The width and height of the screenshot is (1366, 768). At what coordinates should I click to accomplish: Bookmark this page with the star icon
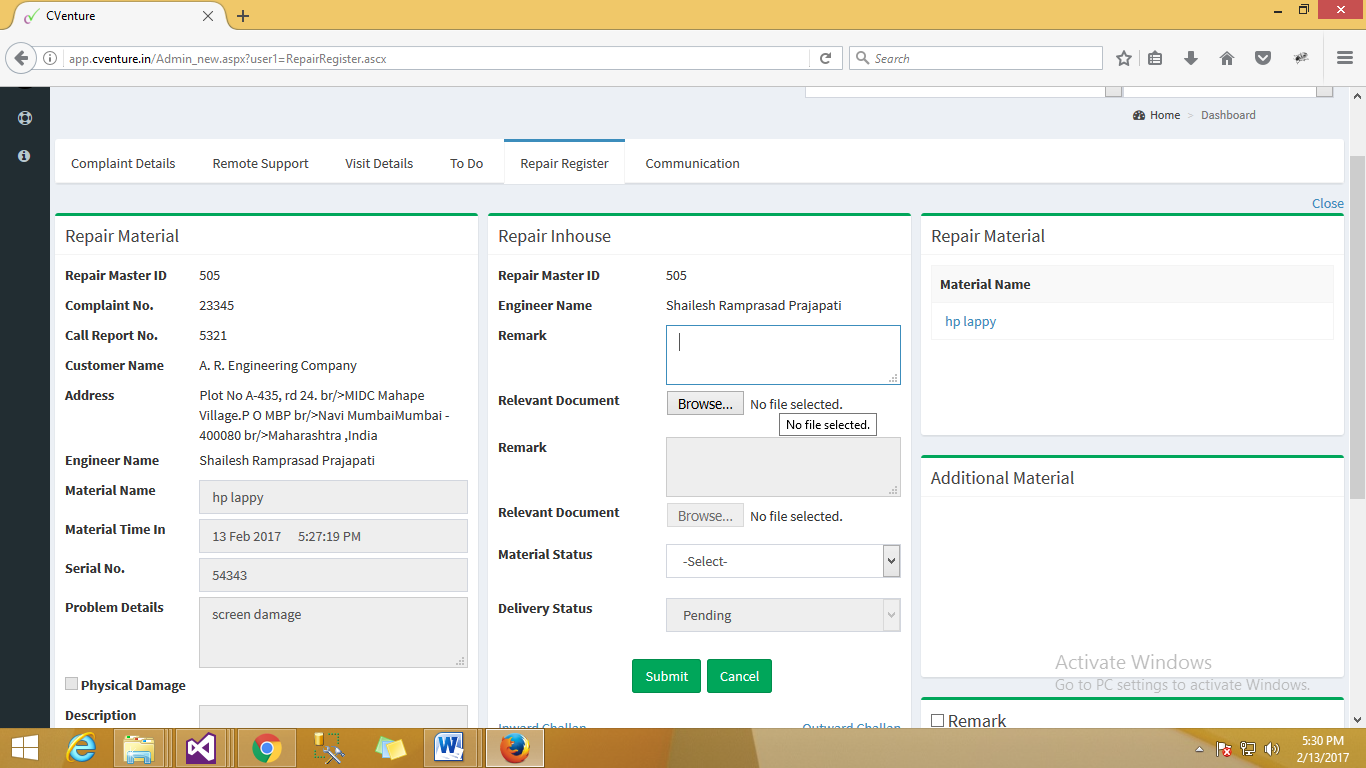pyautogui.click(x=1123, y=58)
